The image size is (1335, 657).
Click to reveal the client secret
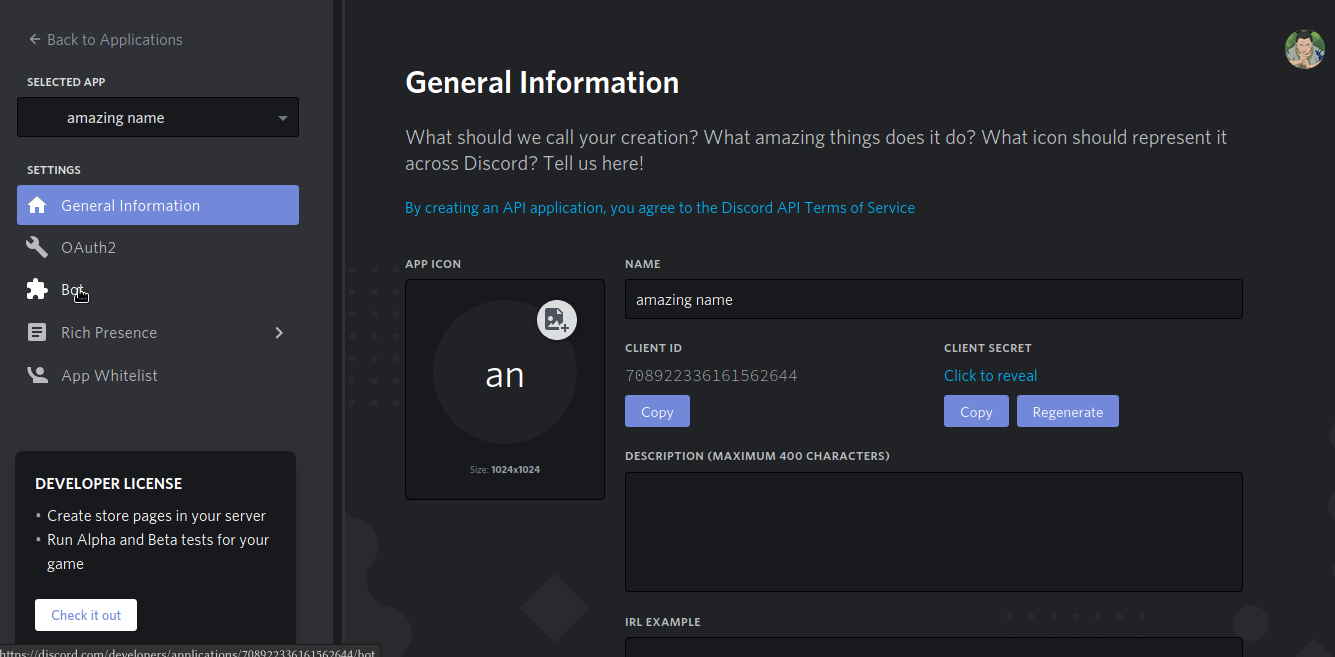[x=991, y=375]
